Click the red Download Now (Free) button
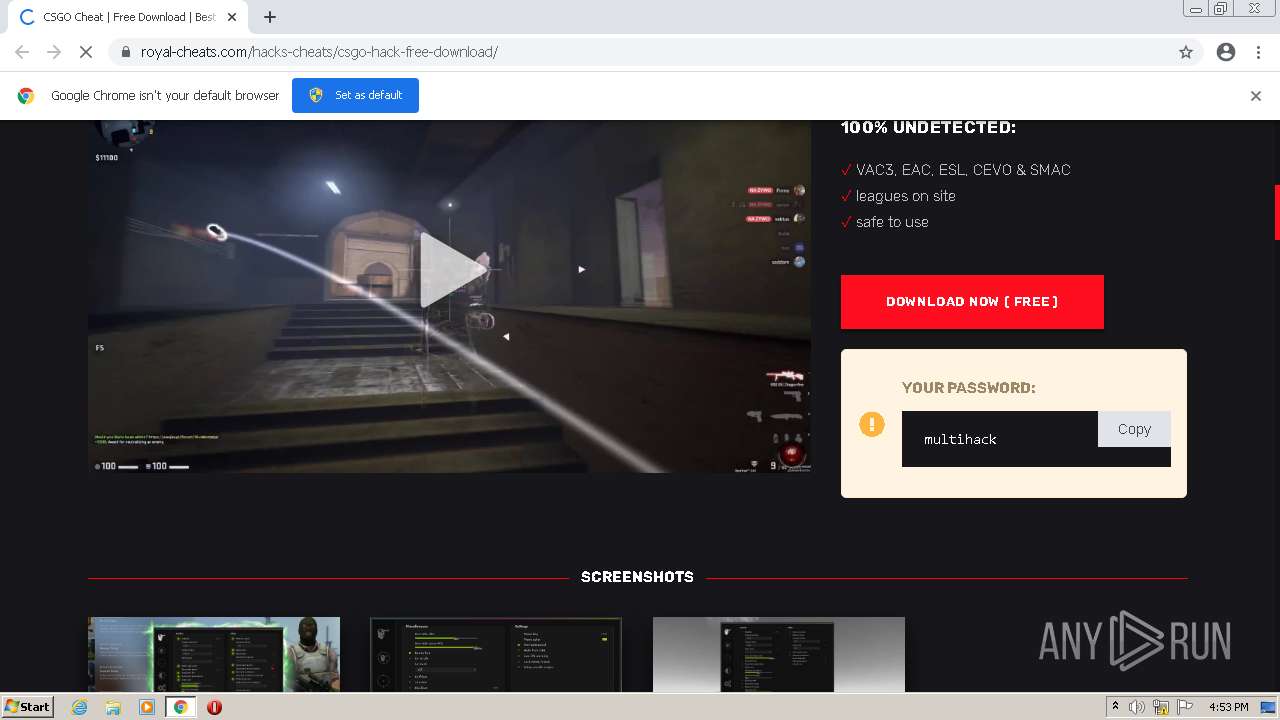This screenshot has width=1280, height=720. click(972, 301)
